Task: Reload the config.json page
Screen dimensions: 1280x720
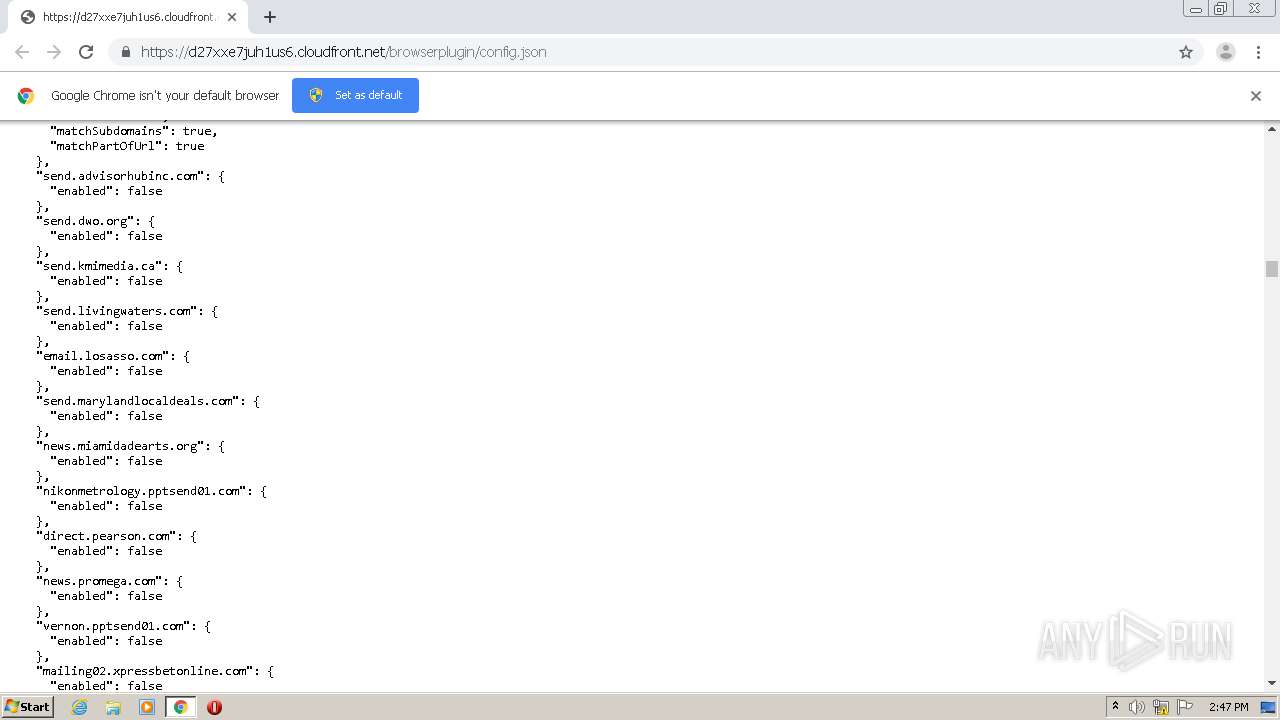Action: [86, 52]
